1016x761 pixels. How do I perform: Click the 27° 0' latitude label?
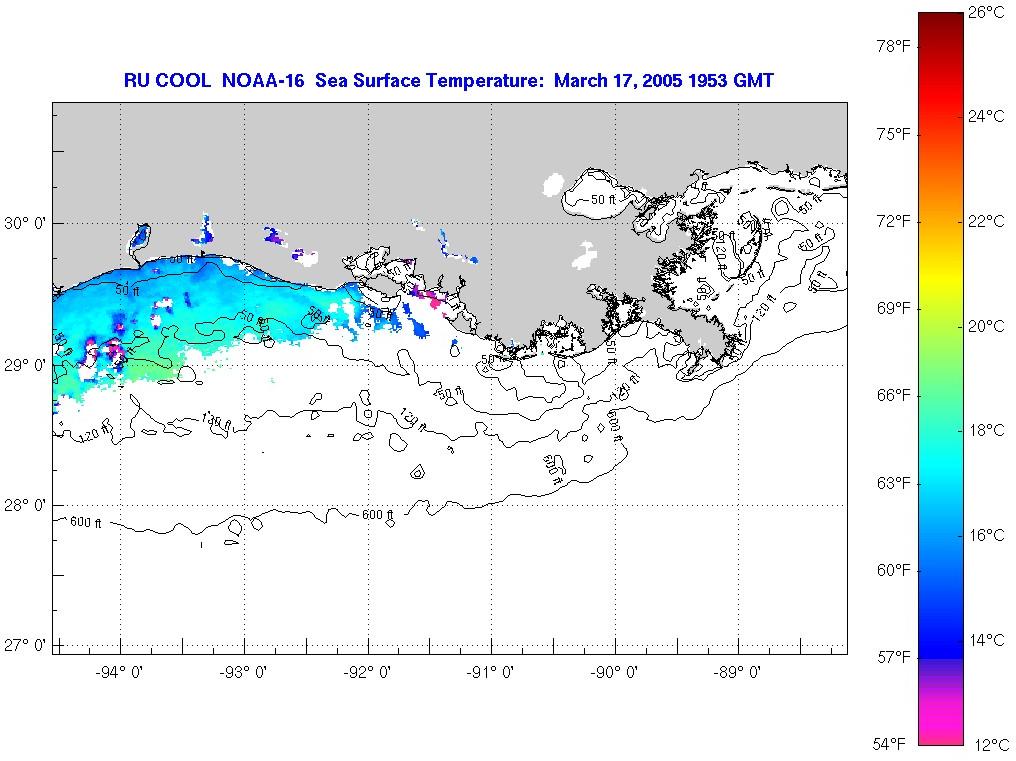25,646
